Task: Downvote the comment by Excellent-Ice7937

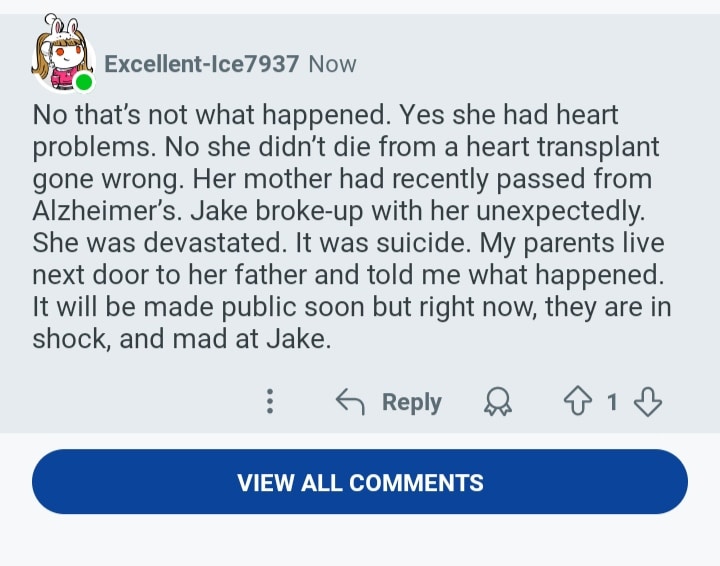Action: pos(648,402)
